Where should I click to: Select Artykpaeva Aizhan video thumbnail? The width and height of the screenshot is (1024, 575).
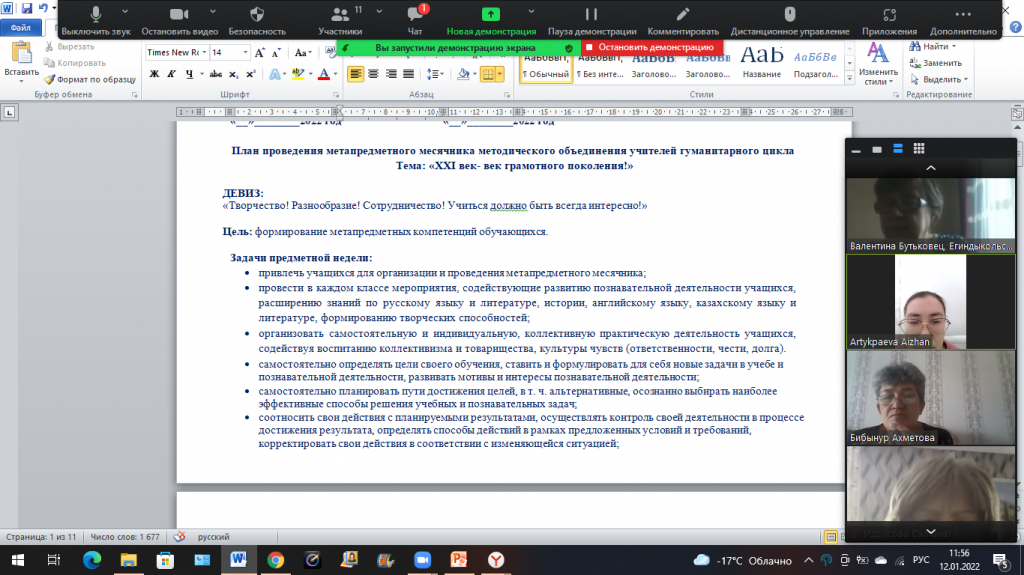931,302
